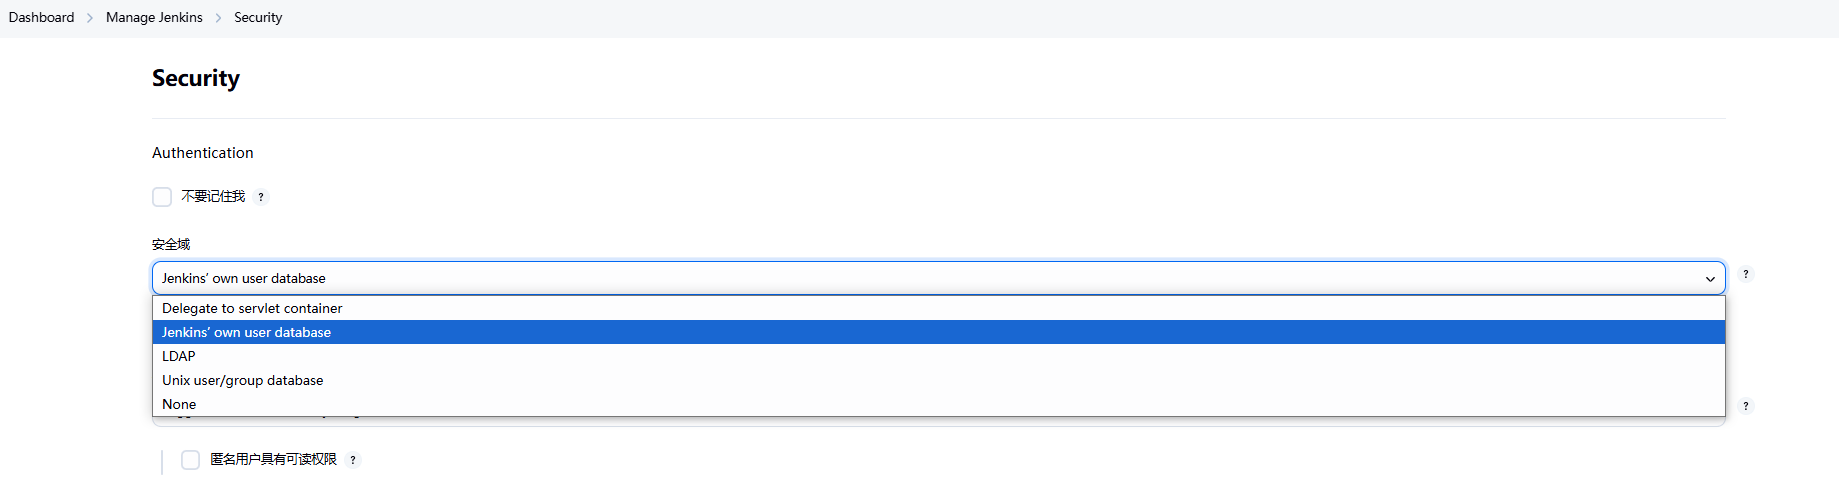This screenshot has height=487, width=1839.
Task: Collapse the 安全域 security realm dropdown
Action: pos(938,278)
